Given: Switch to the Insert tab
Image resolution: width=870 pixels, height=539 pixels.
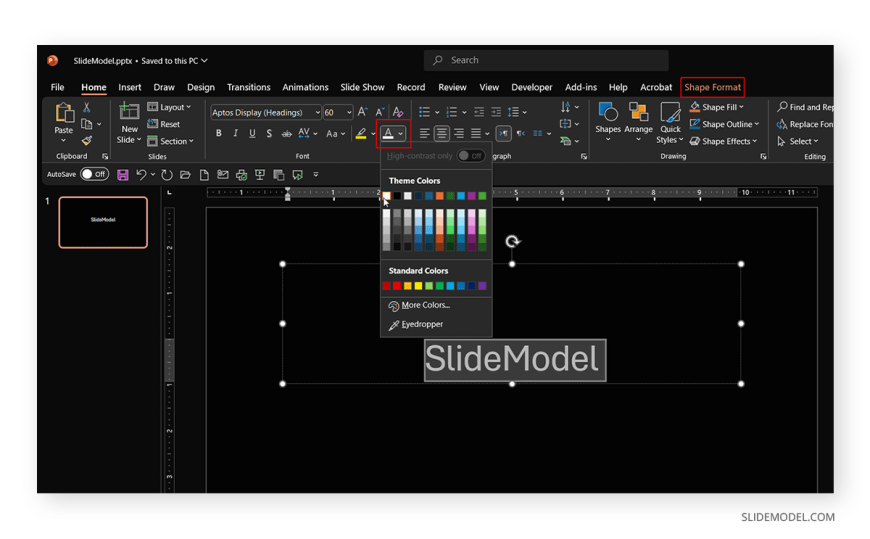Looking at the screenshot, I should [129, 87].
